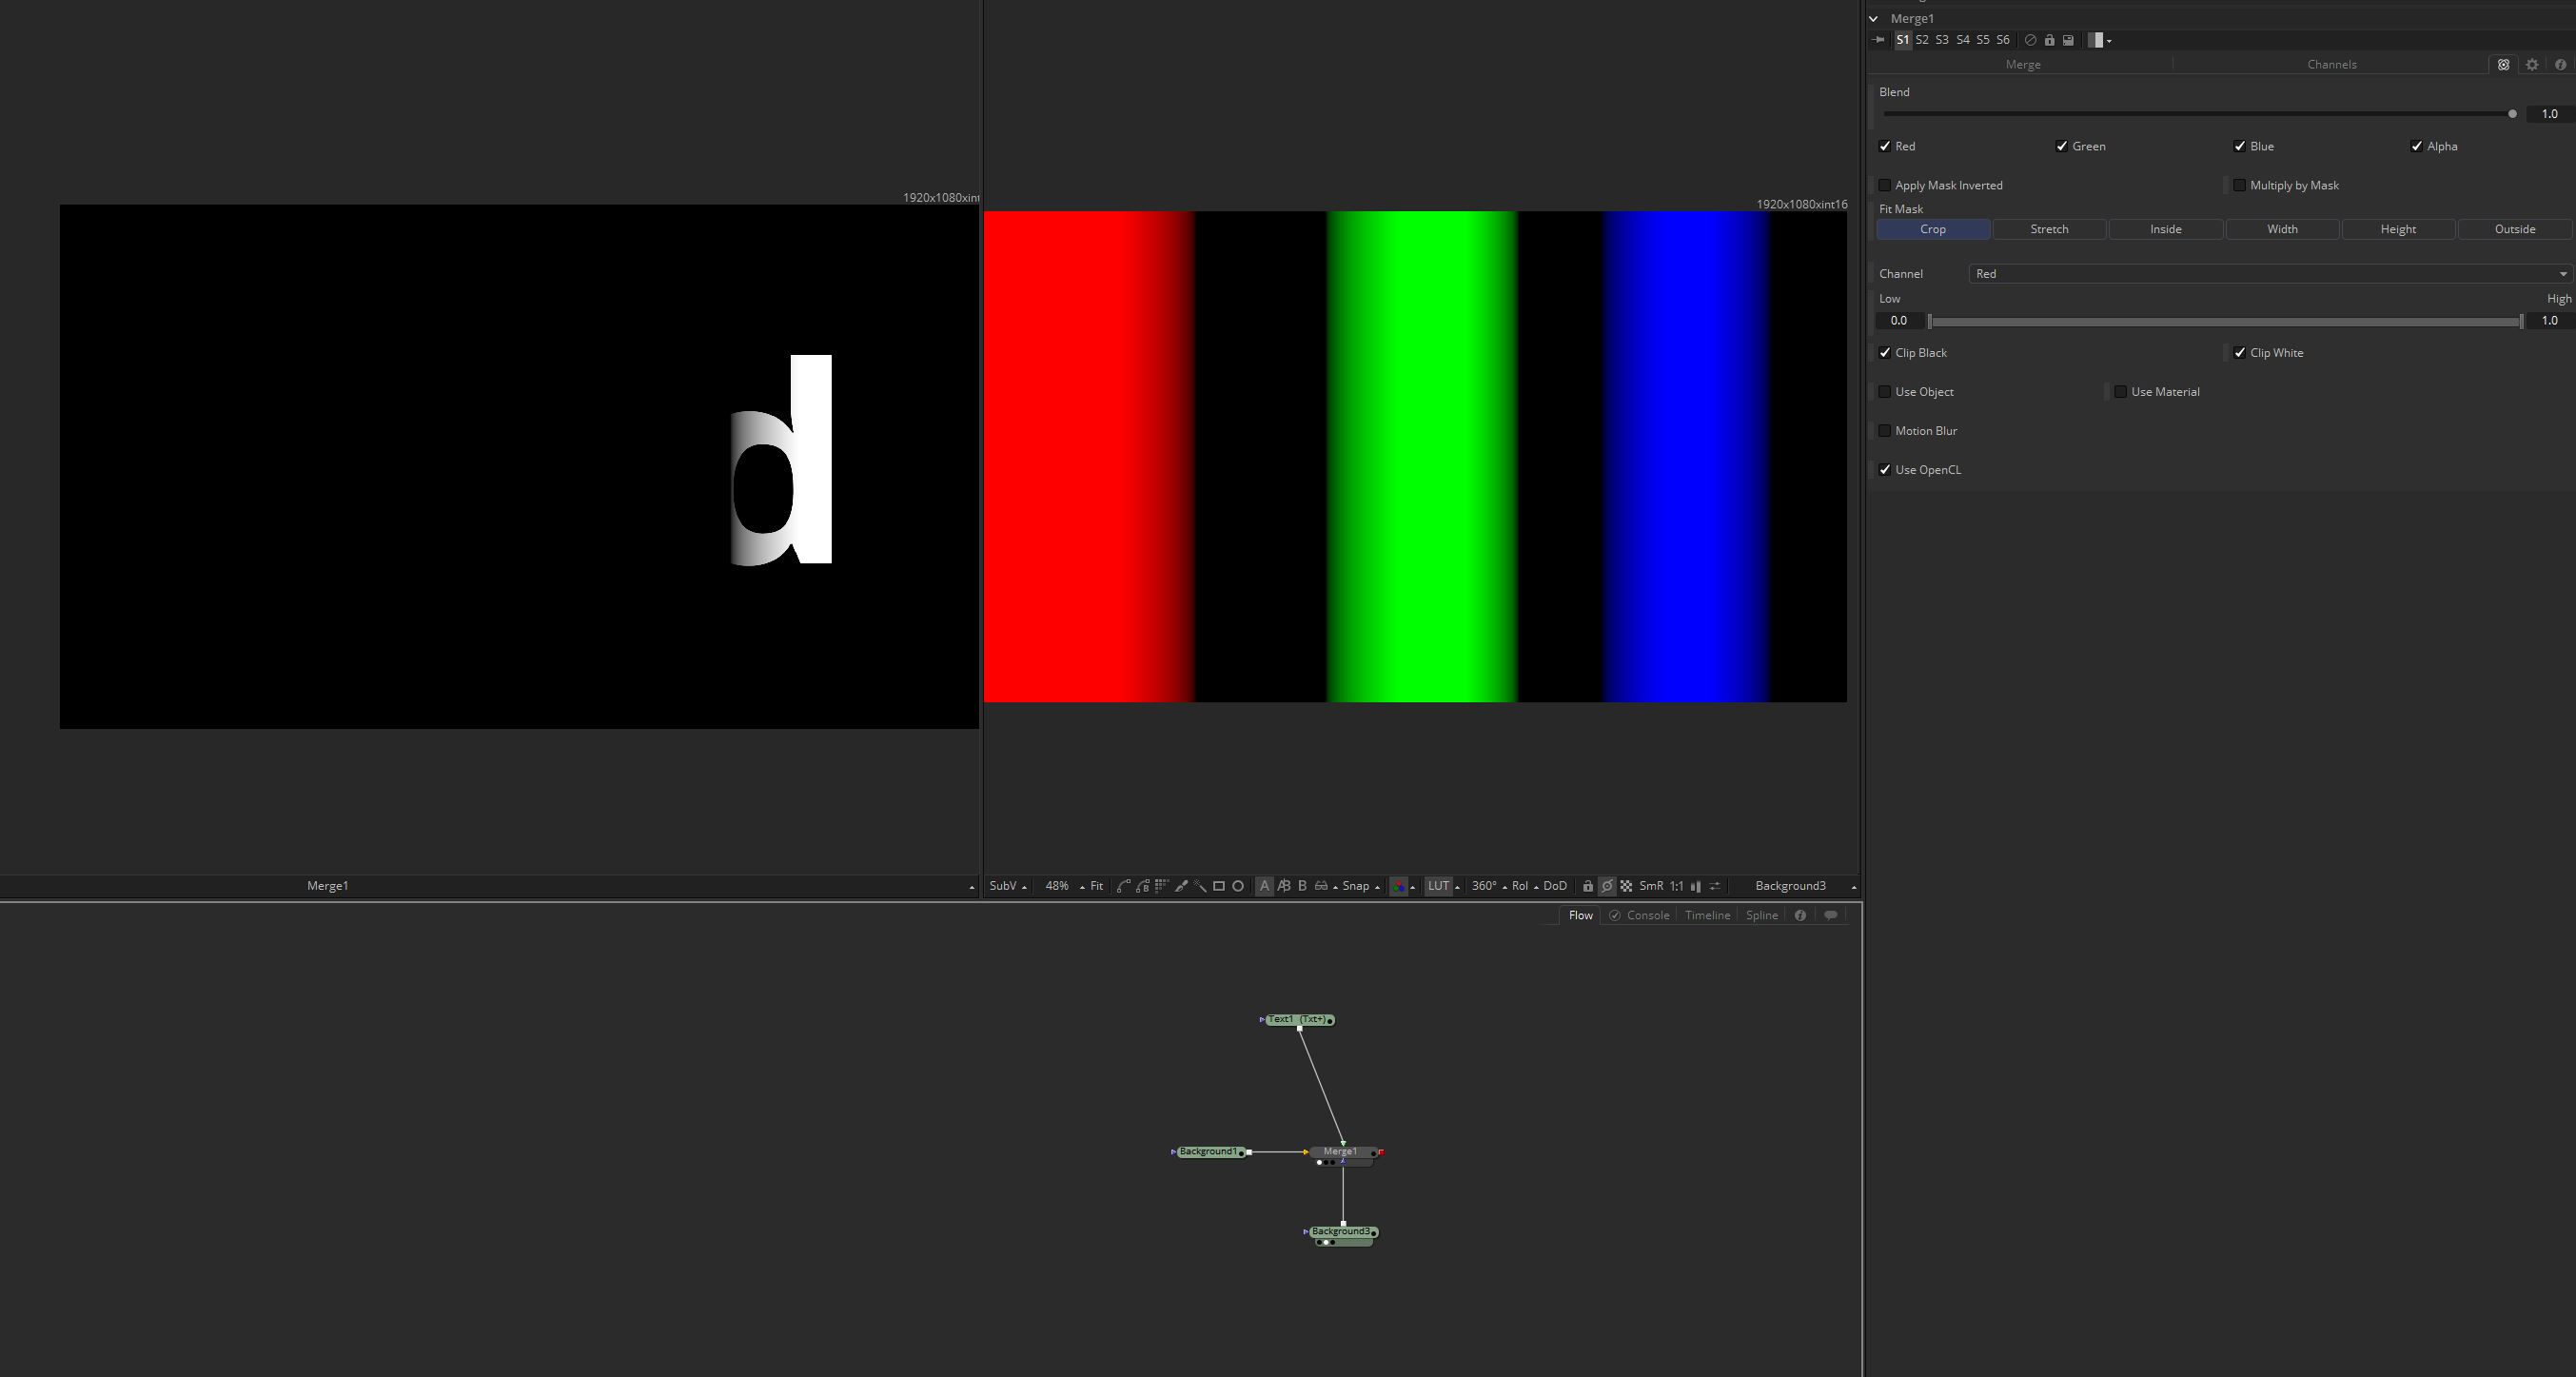Switch viewer to the A buffer
2576x1377 pixels.
(1265, 886)
